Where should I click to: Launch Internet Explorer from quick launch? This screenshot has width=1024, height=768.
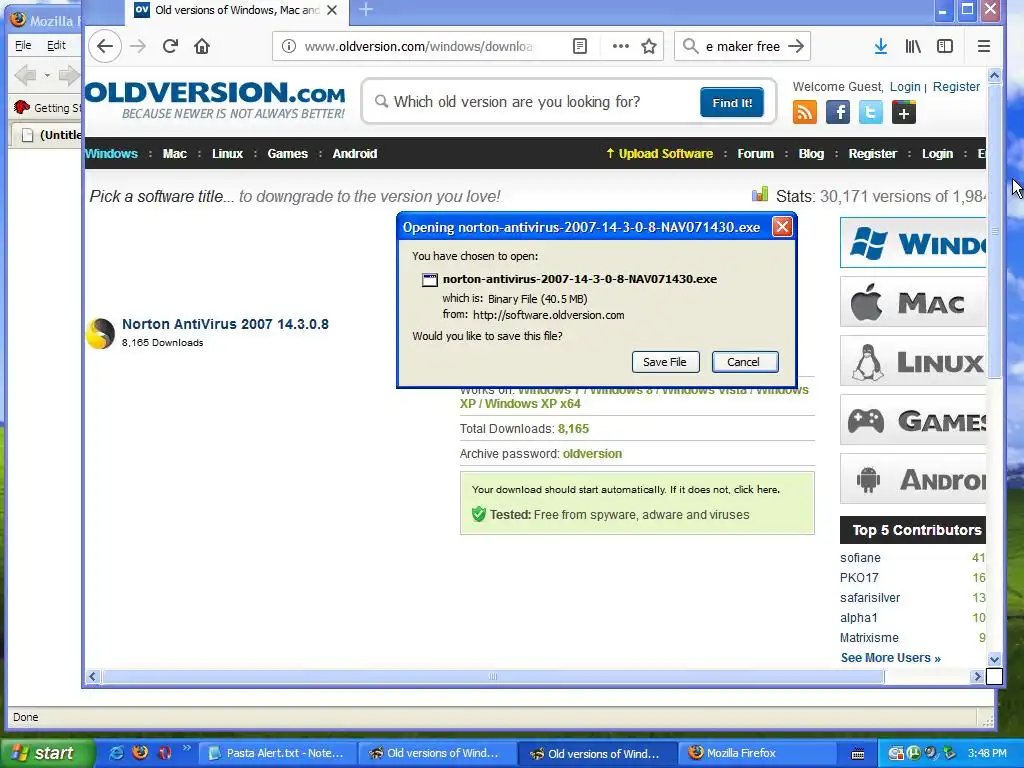coord(116,753)
